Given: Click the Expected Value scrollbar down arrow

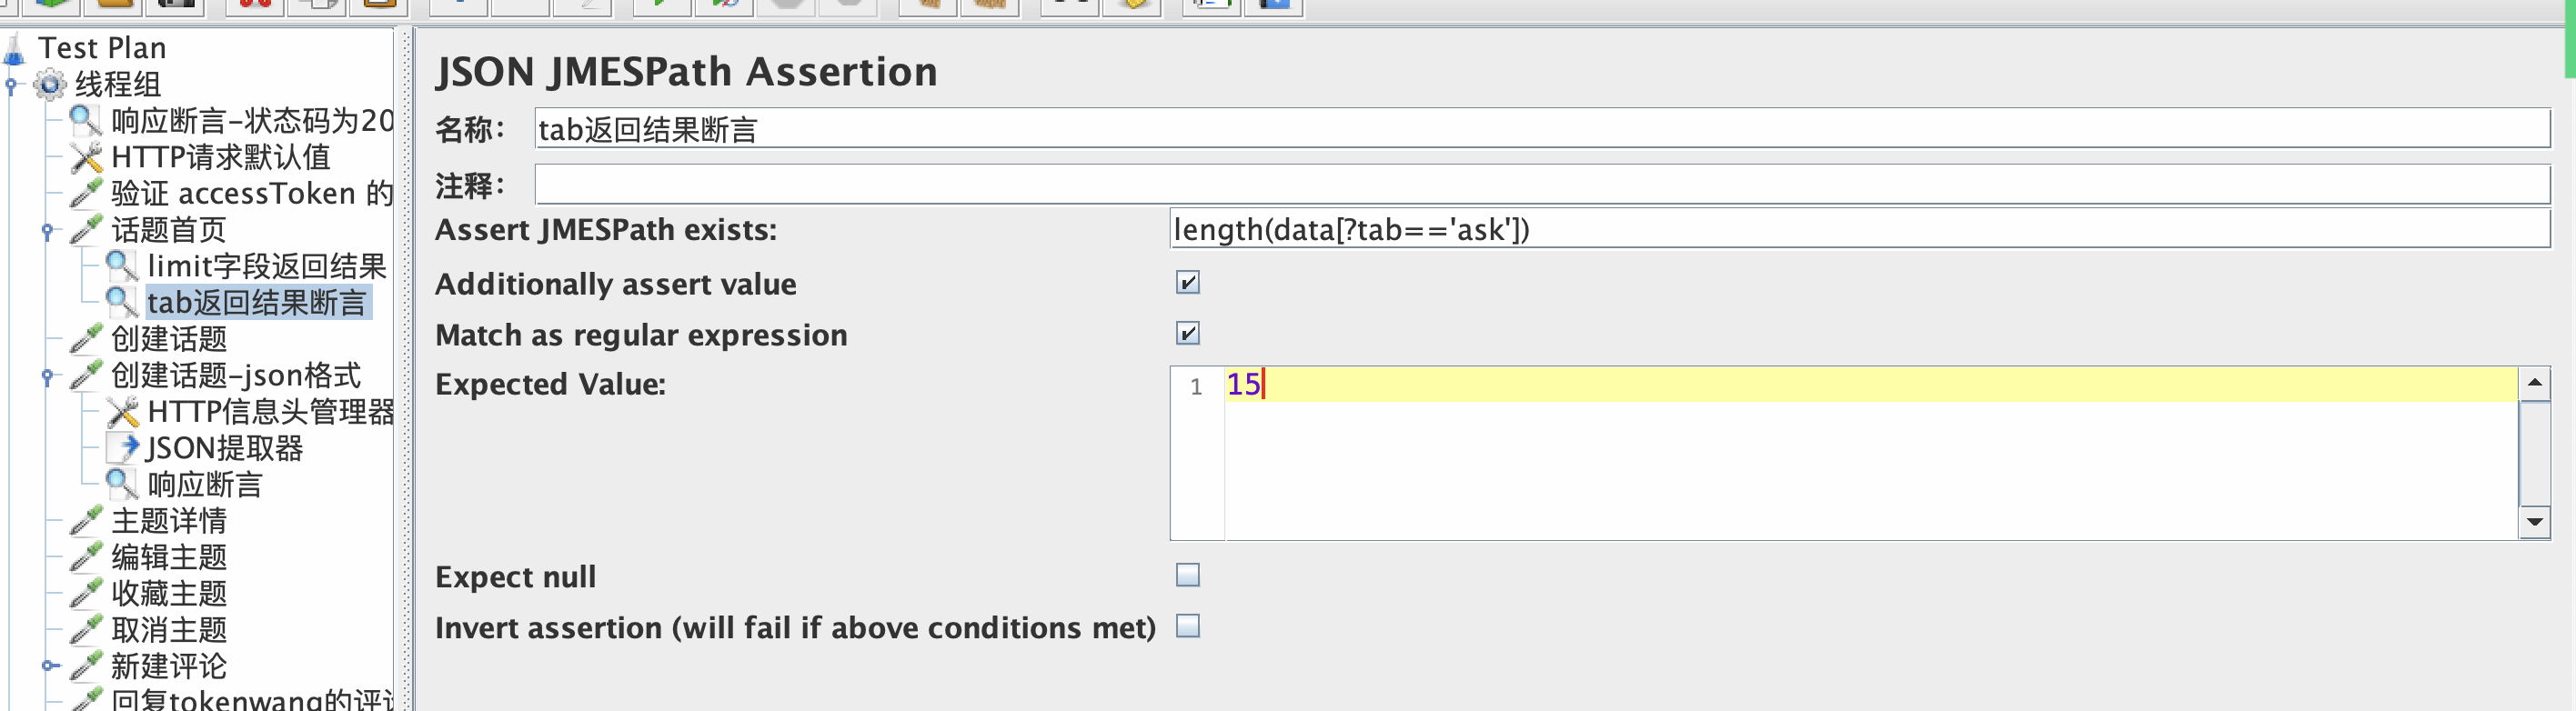Looking at the screenshot, I should [x=2533, y=521].
